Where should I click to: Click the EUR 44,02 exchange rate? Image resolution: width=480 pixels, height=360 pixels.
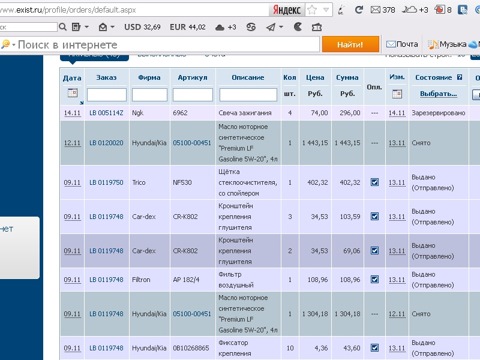[x=187, y=27]
